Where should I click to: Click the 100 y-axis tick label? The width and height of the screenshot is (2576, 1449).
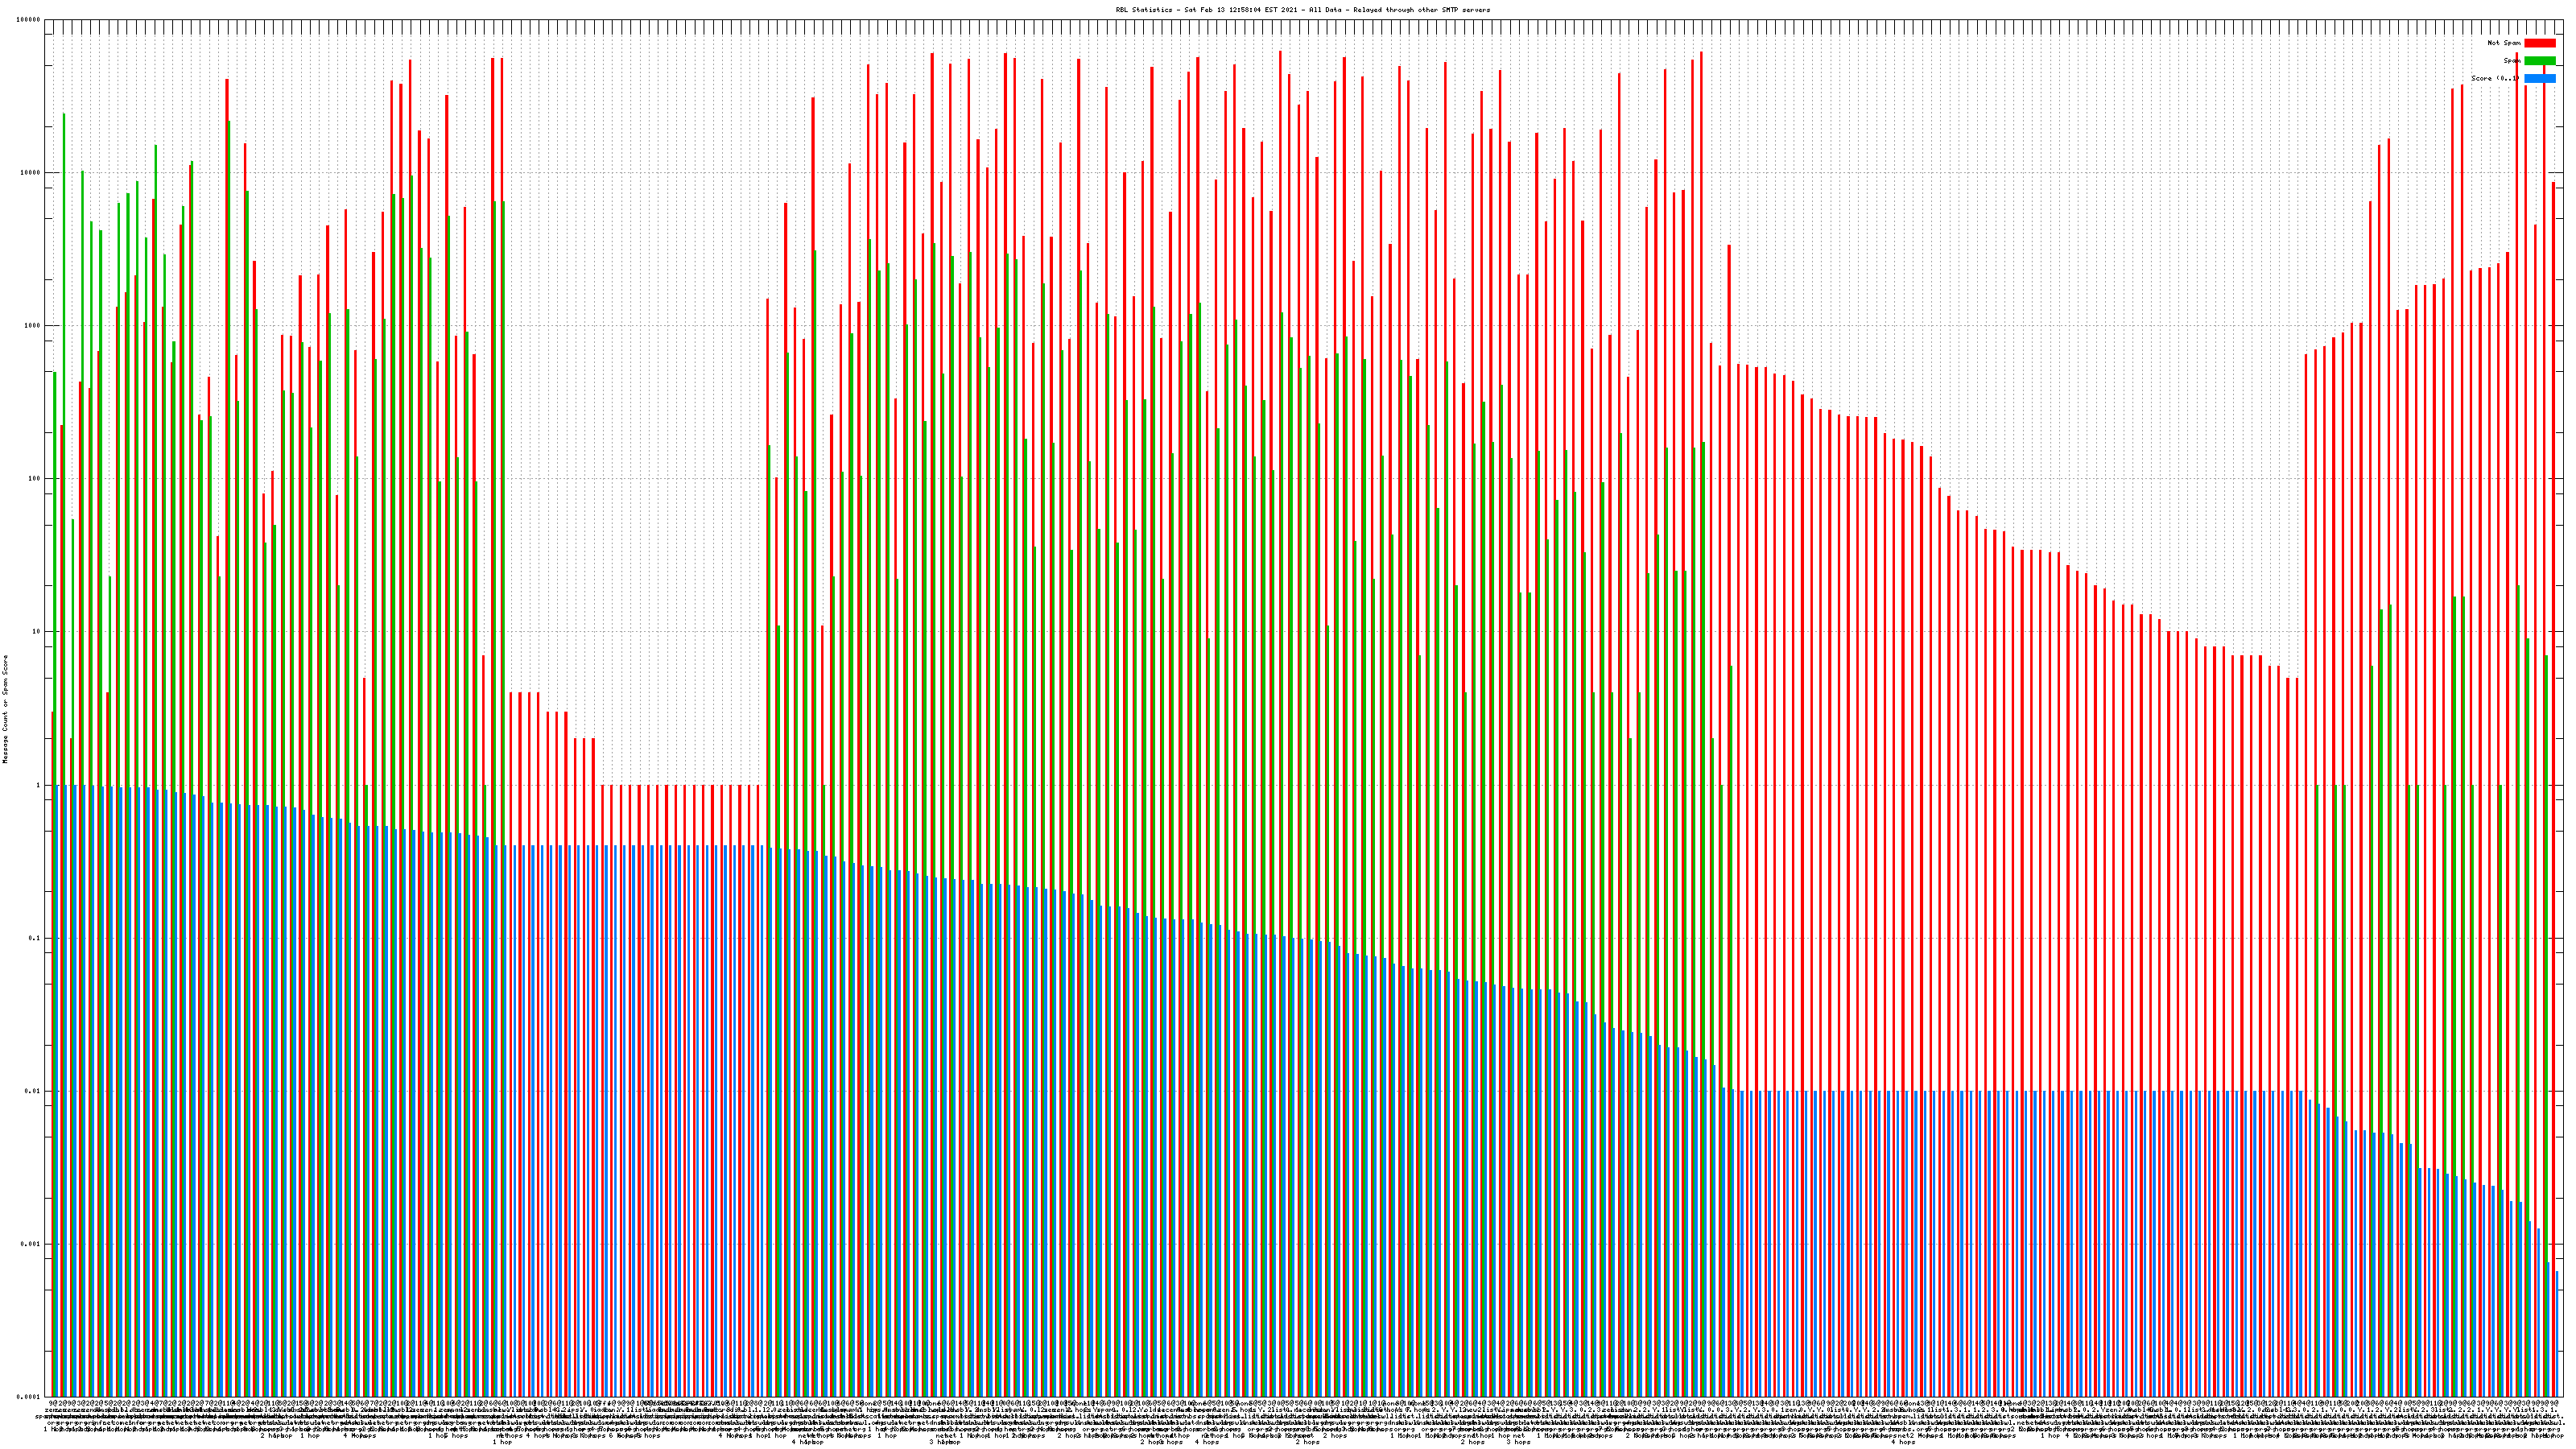tap(34, 479)
